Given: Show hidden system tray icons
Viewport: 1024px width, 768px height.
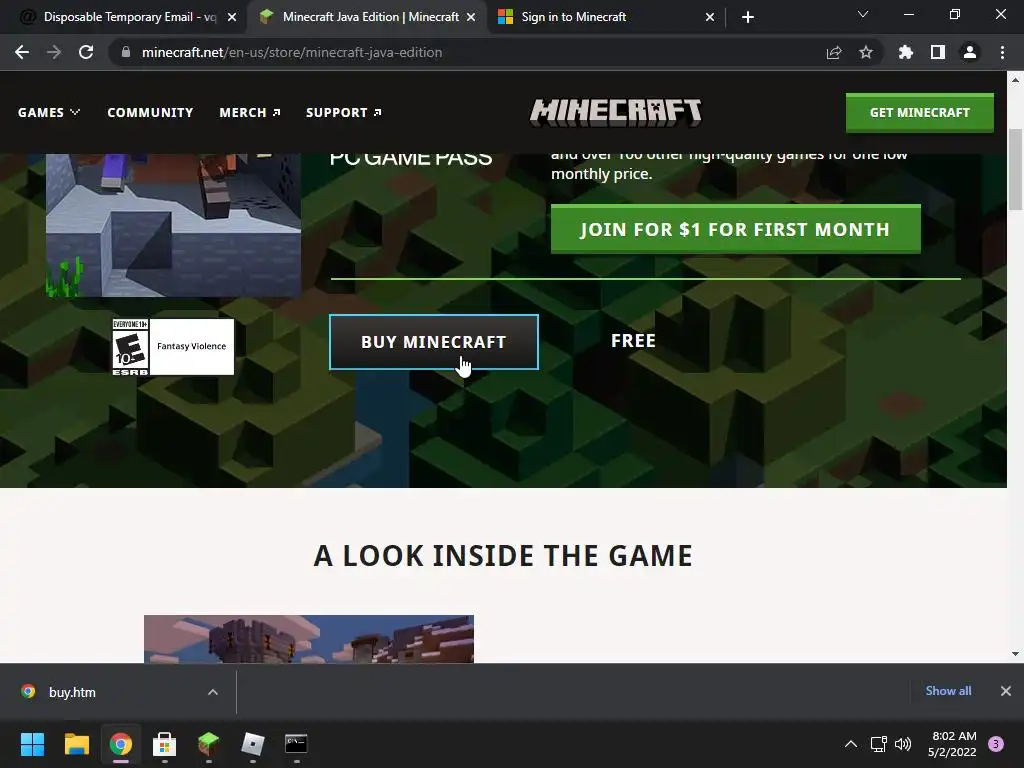Looking at the screenshot, I should (851, 744).
